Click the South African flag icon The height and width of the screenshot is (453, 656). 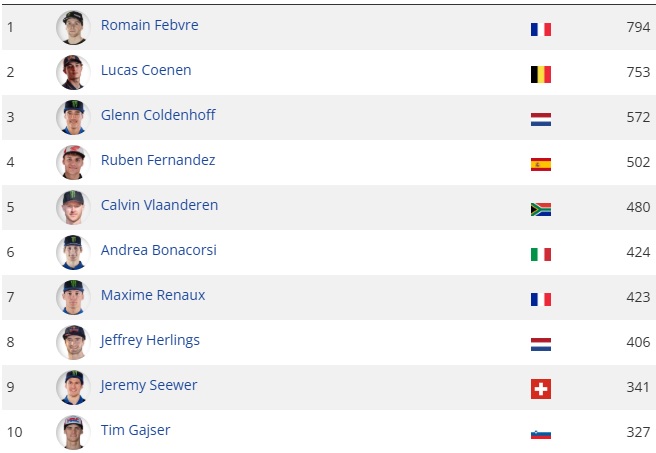[541, 209]
